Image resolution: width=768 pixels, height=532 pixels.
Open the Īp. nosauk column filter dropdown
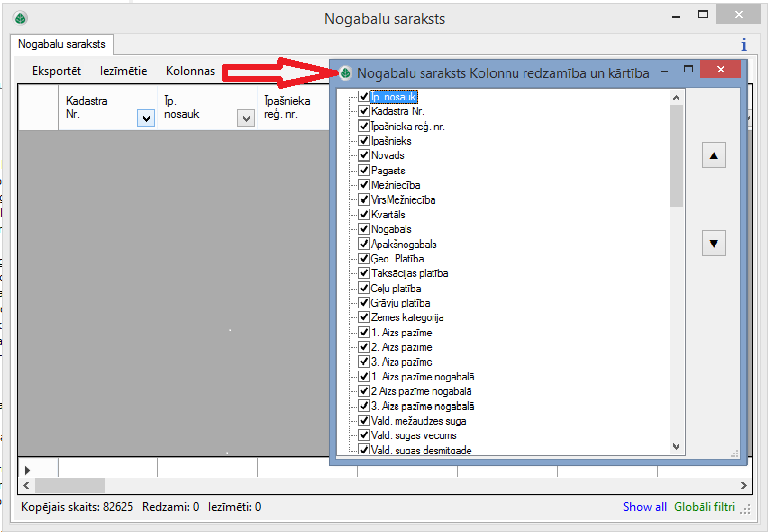click(245, 118)
